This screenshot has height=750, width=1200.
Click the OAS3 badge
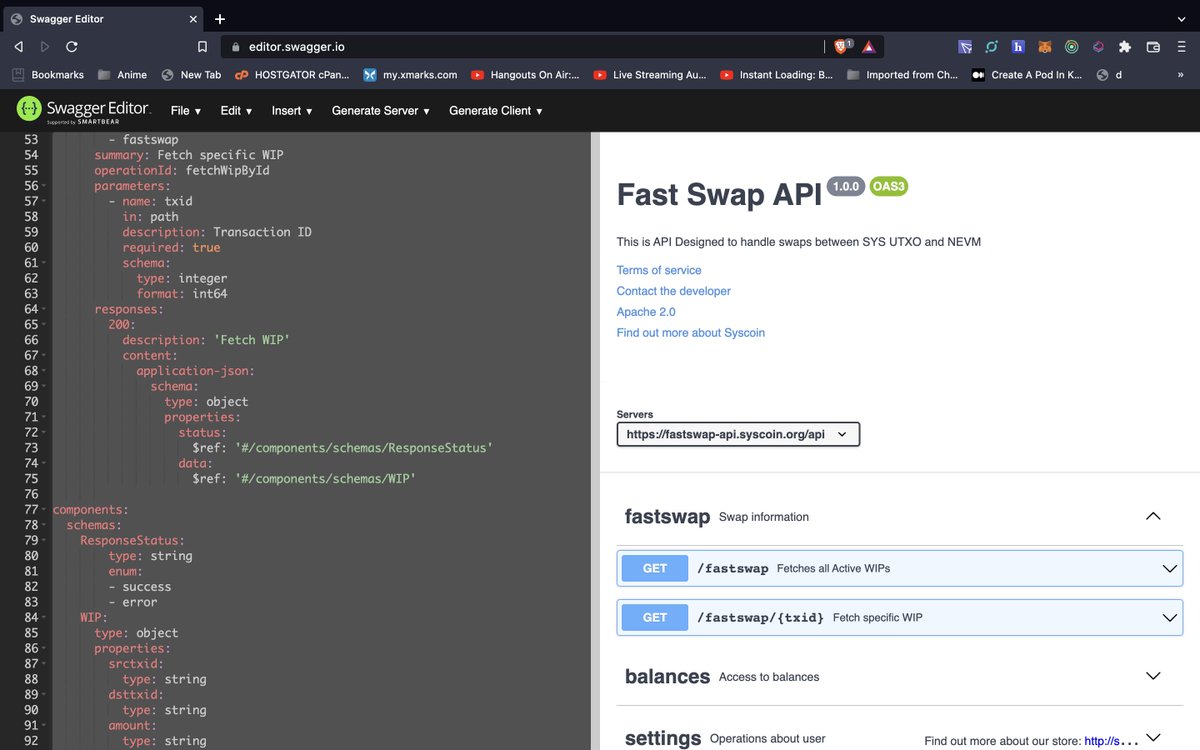point(888,186)
